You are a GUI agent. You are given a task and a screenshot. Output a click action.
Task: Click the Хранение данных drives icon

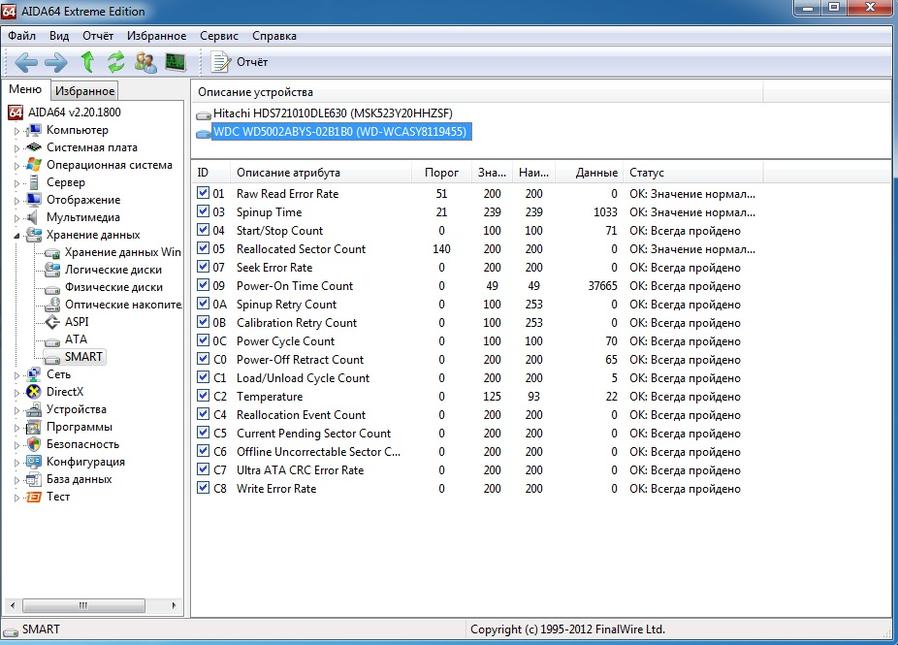34,235
